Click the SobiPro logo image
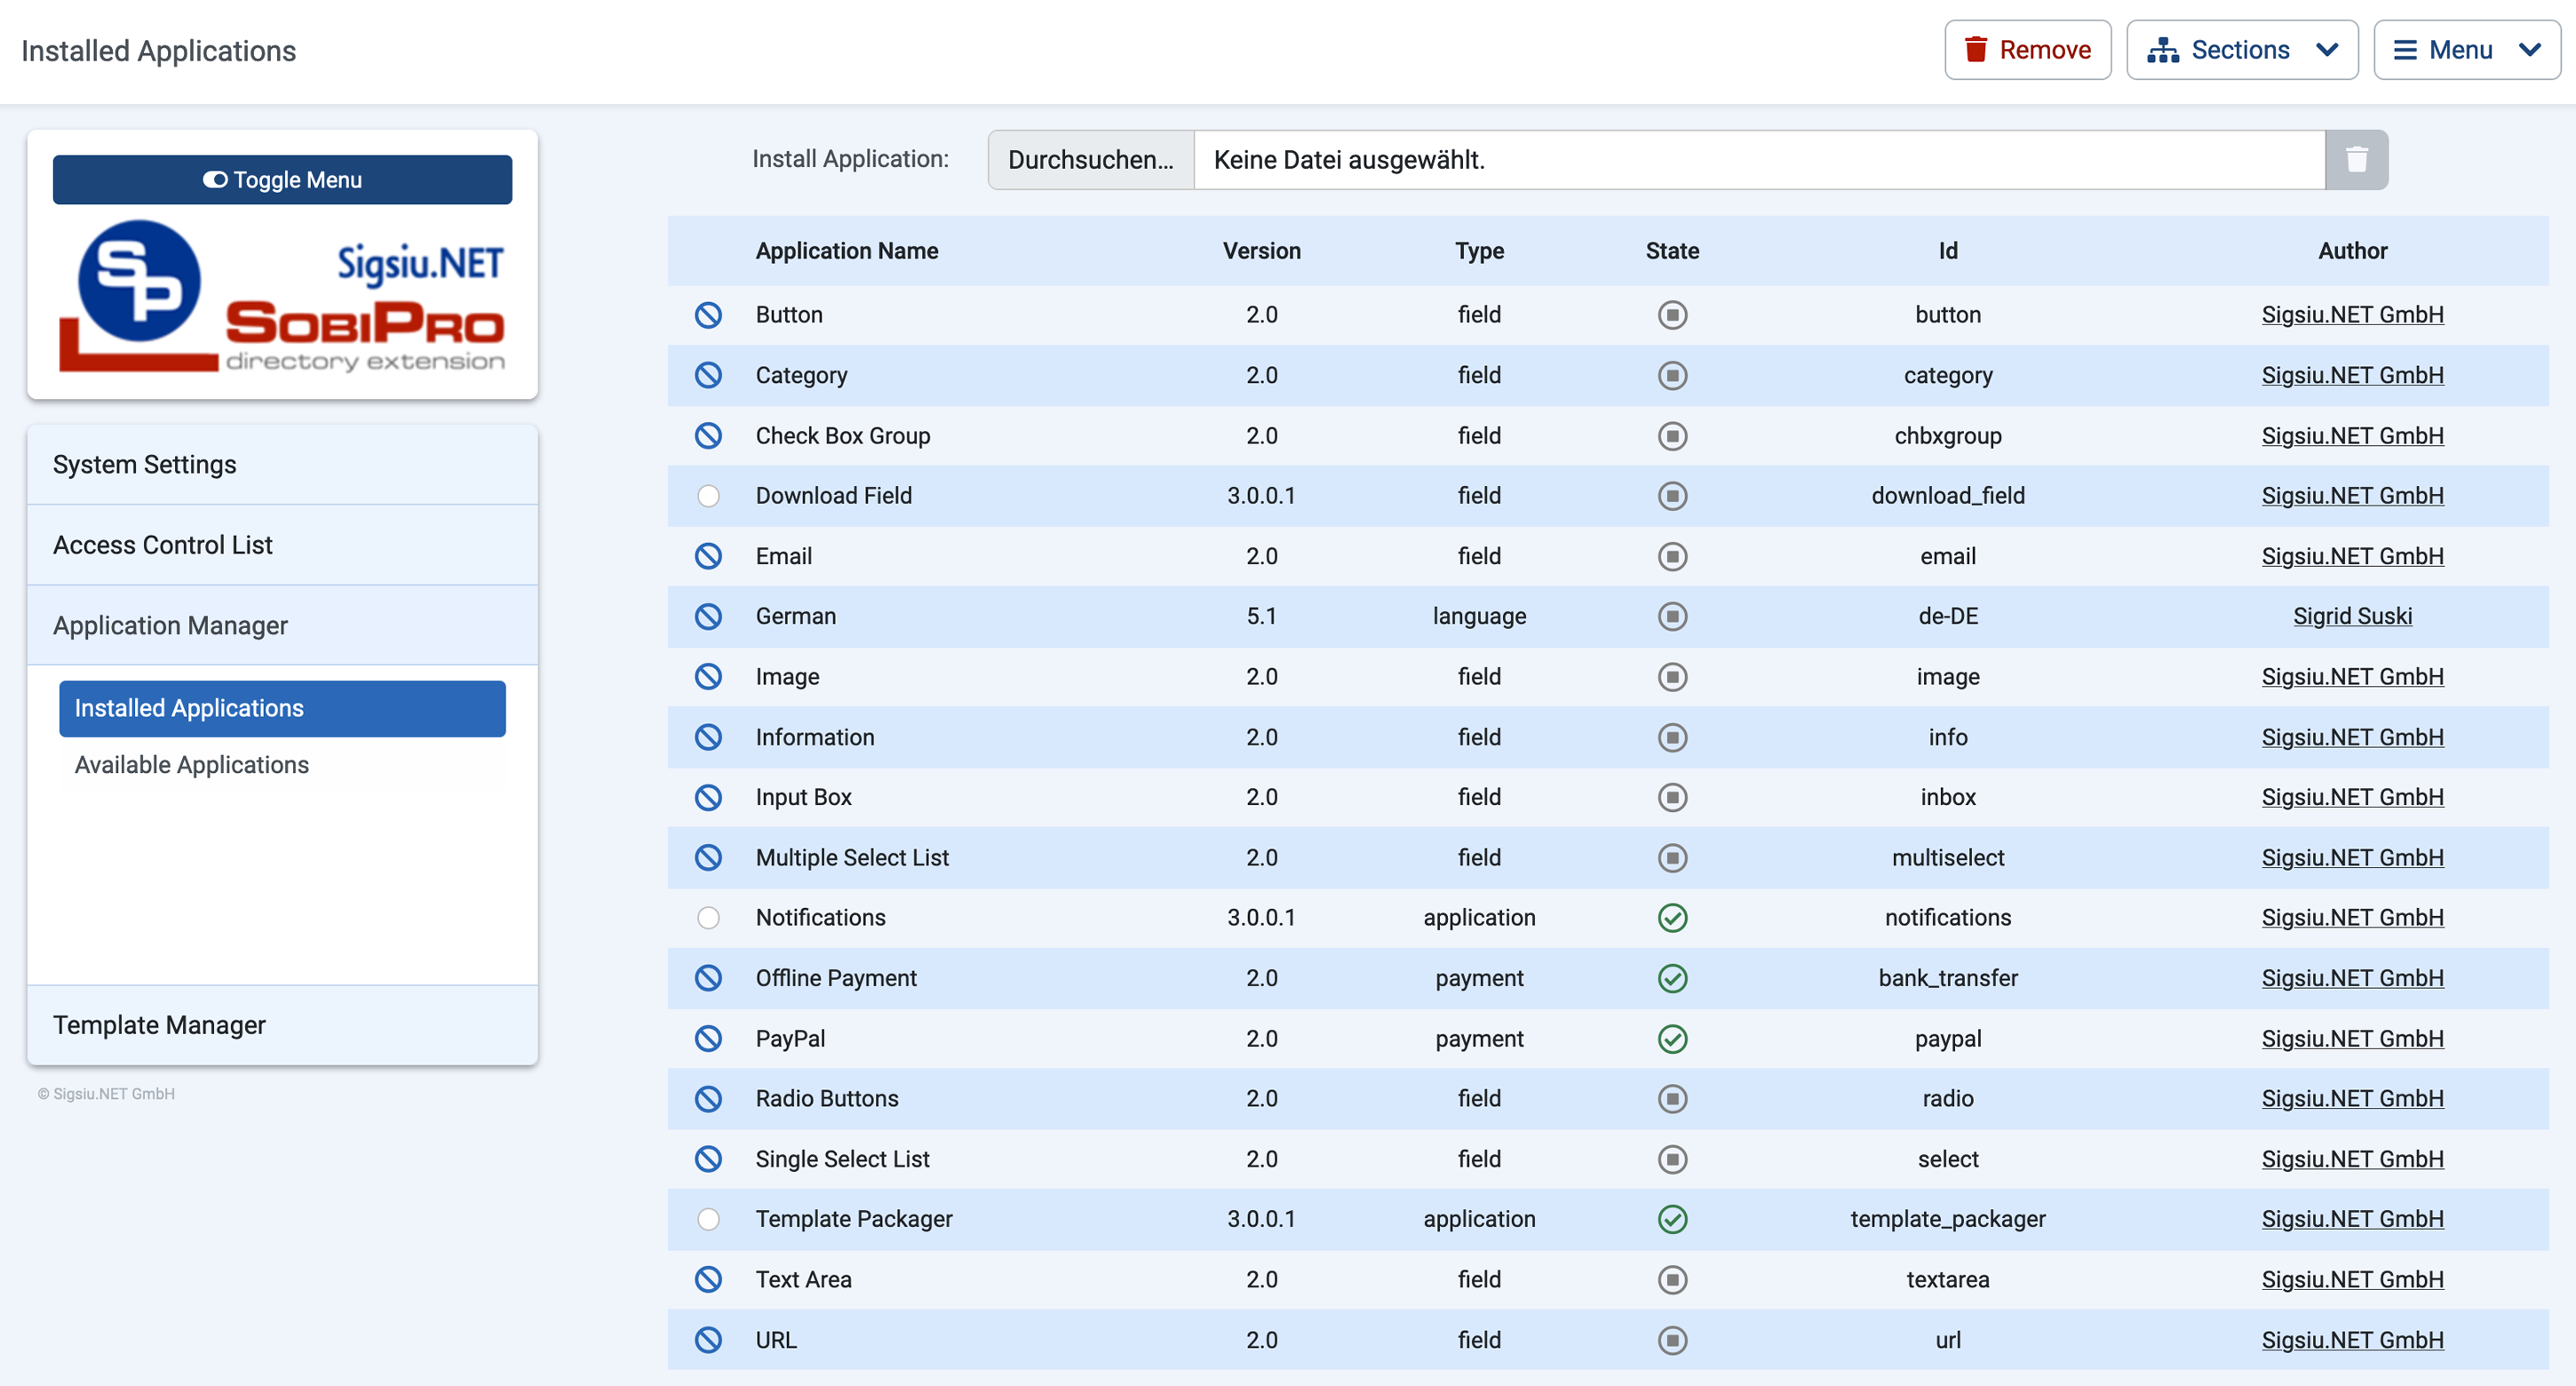 [282, 296]
